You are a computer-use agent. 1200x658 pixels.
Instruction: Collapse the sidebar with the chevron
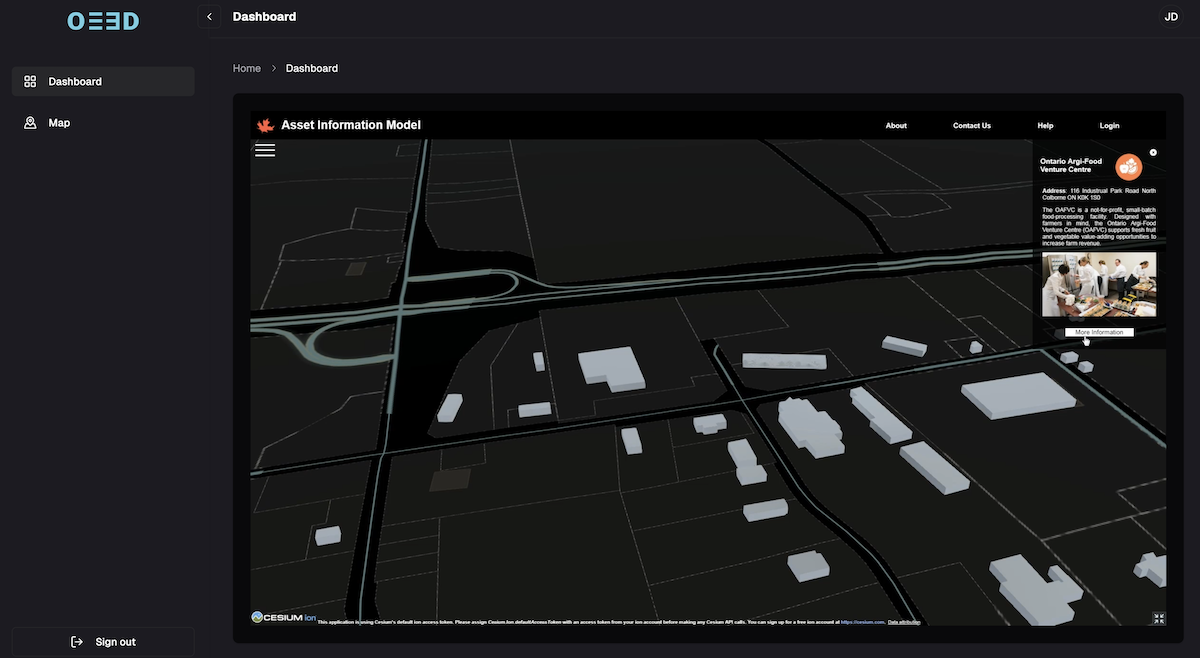[209, 17]
